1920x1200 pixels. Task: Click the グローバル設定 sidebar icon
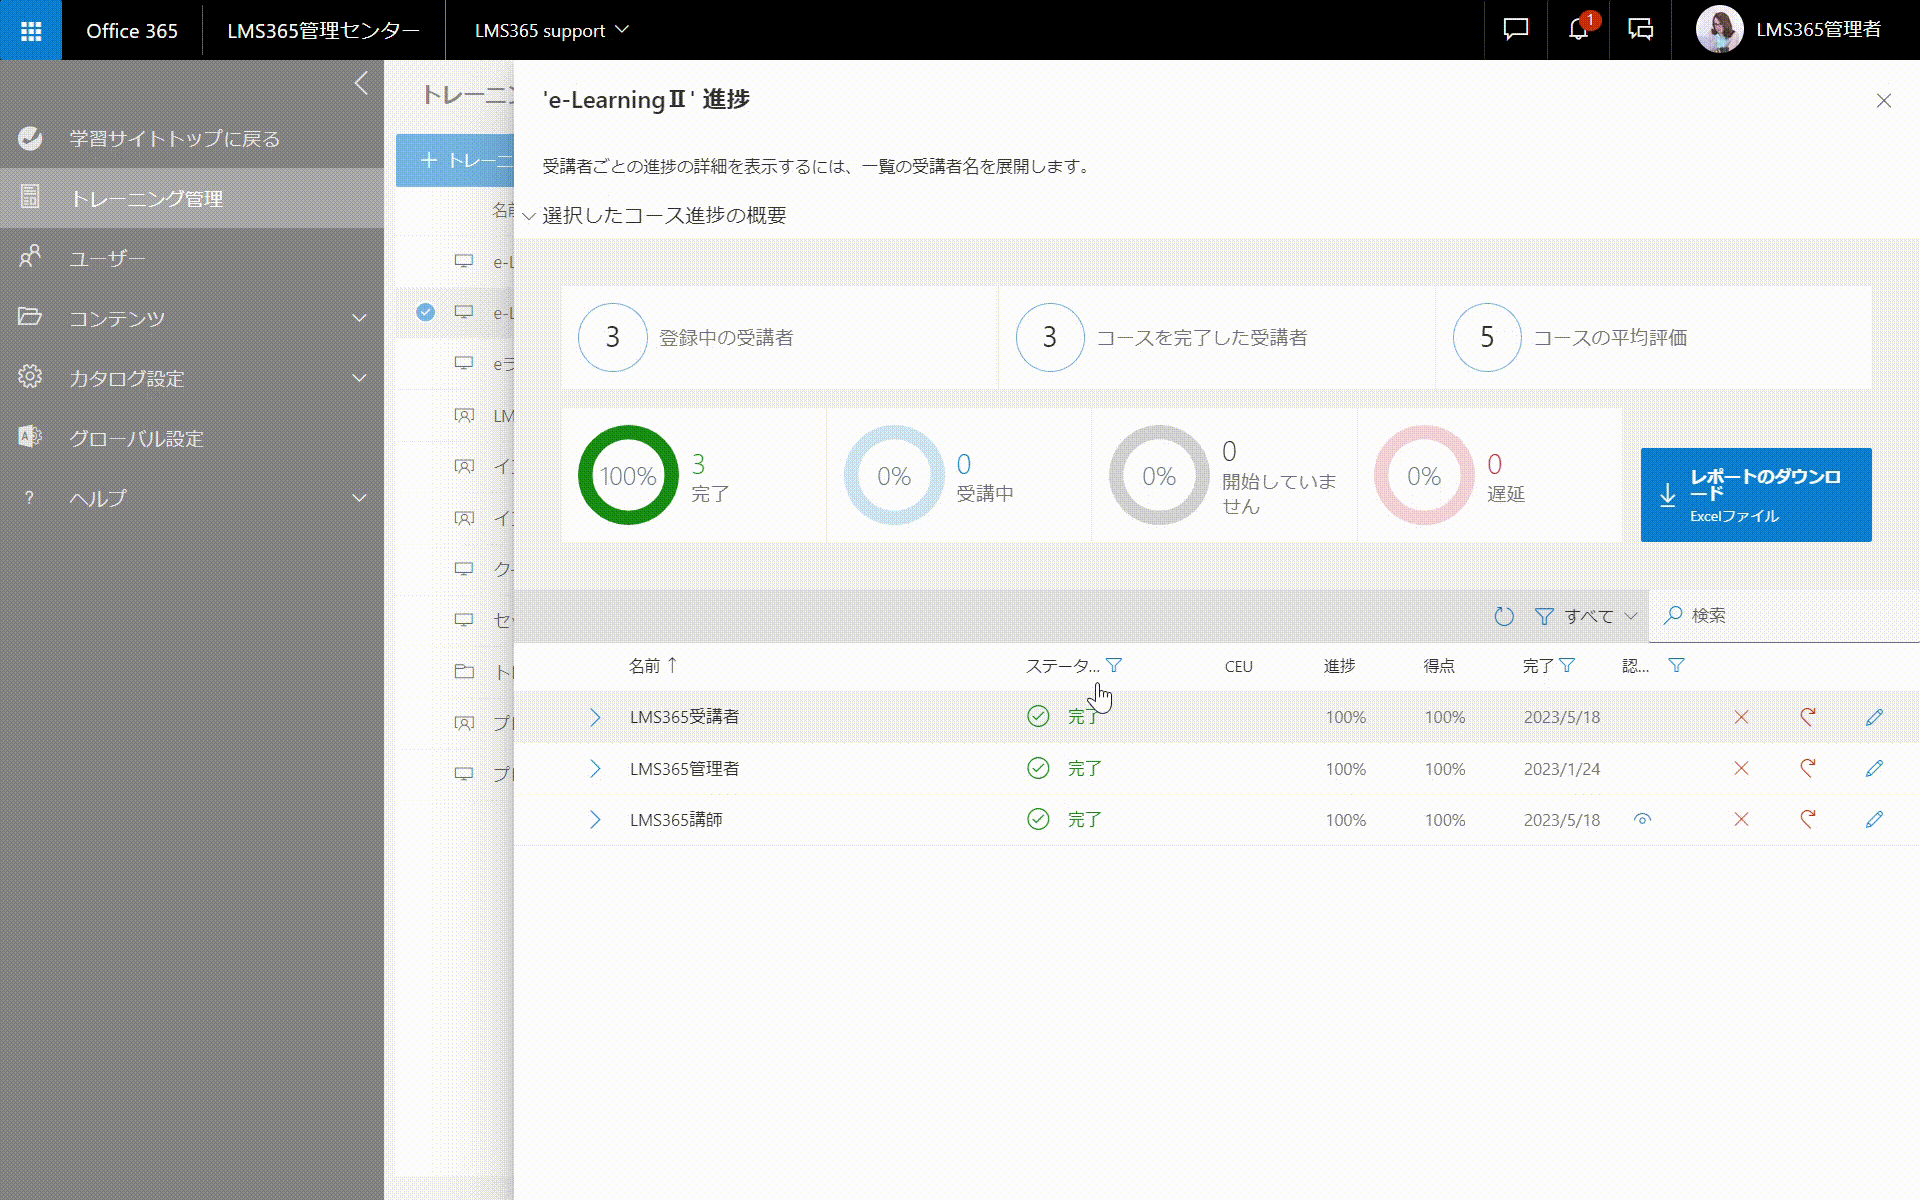pos(30,437)
